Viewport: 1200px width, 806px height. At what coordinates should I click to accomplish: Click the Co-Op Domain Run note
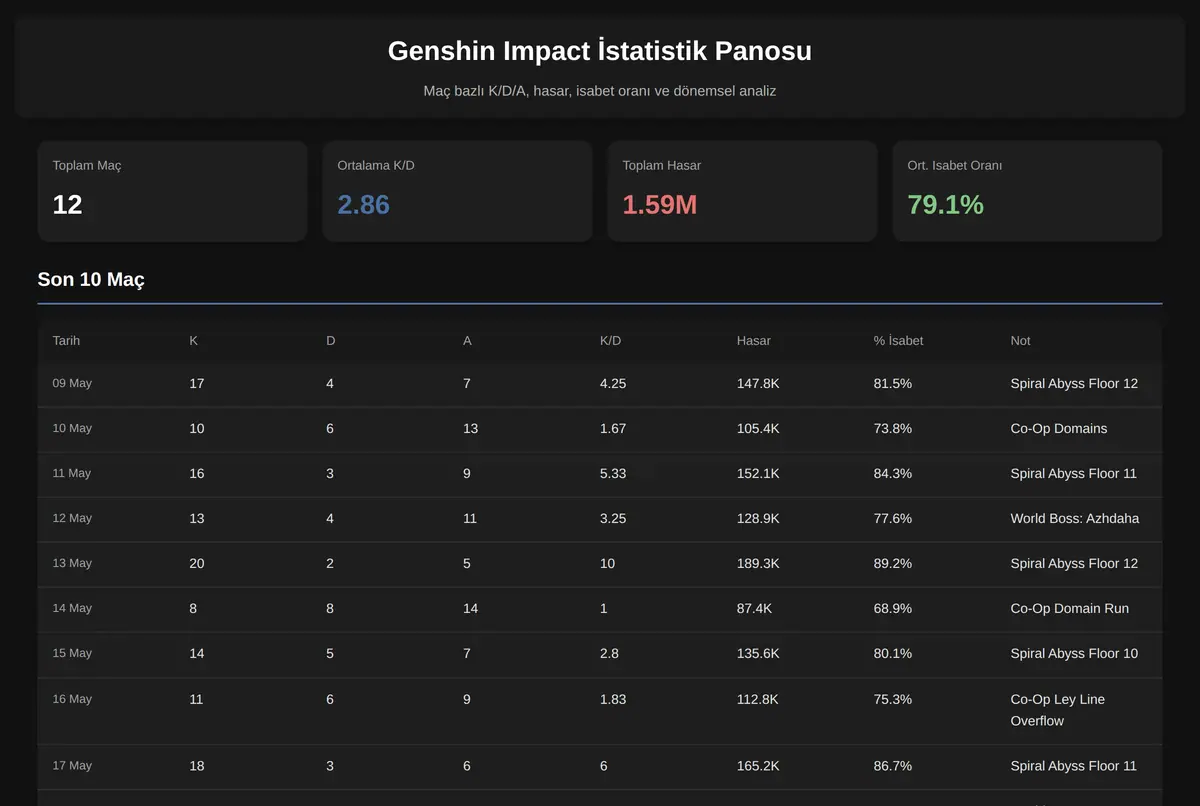1070,608
